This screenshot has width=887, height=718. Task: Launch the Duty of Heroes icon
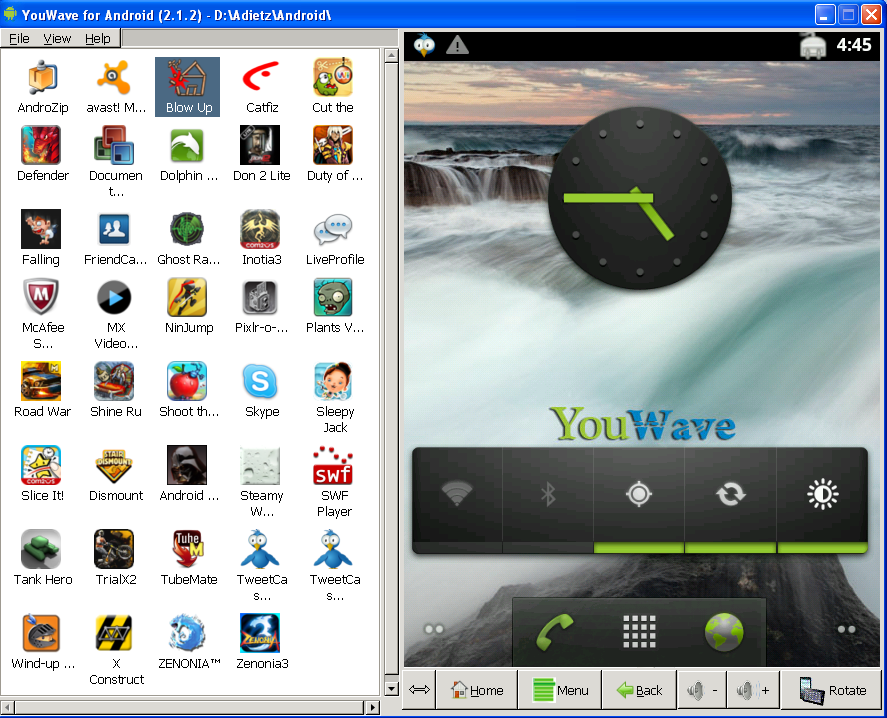pos(333,145)
